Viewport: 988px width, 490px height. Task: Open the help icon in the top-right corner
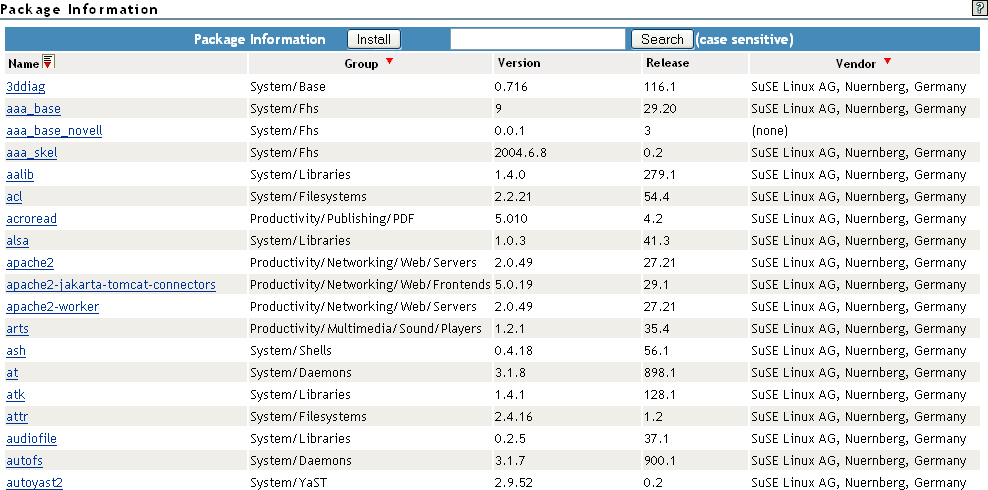979,8
